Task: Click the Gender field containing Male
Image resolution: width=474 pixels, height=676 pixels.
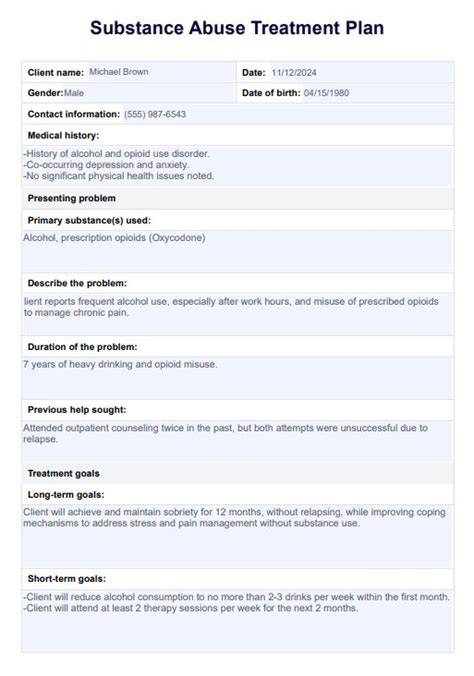Action: tap(149, 93)
